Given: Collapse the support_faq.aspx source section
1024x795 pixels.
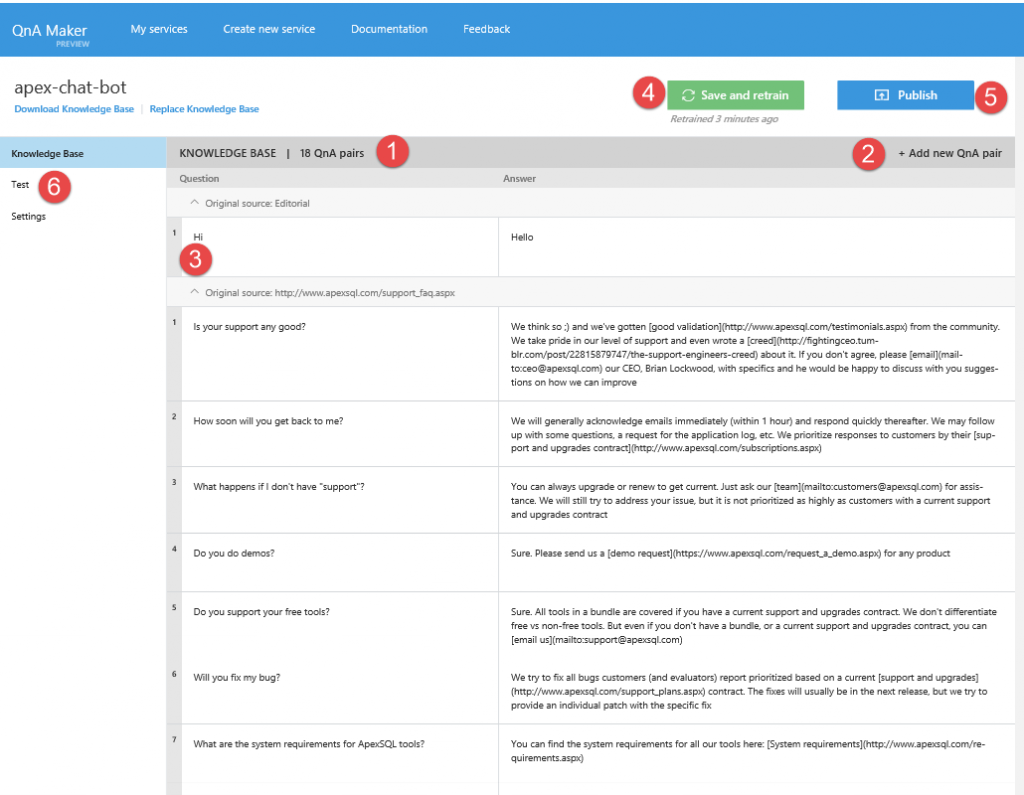Looking at the screenshot, I should [x=196, y=292].
